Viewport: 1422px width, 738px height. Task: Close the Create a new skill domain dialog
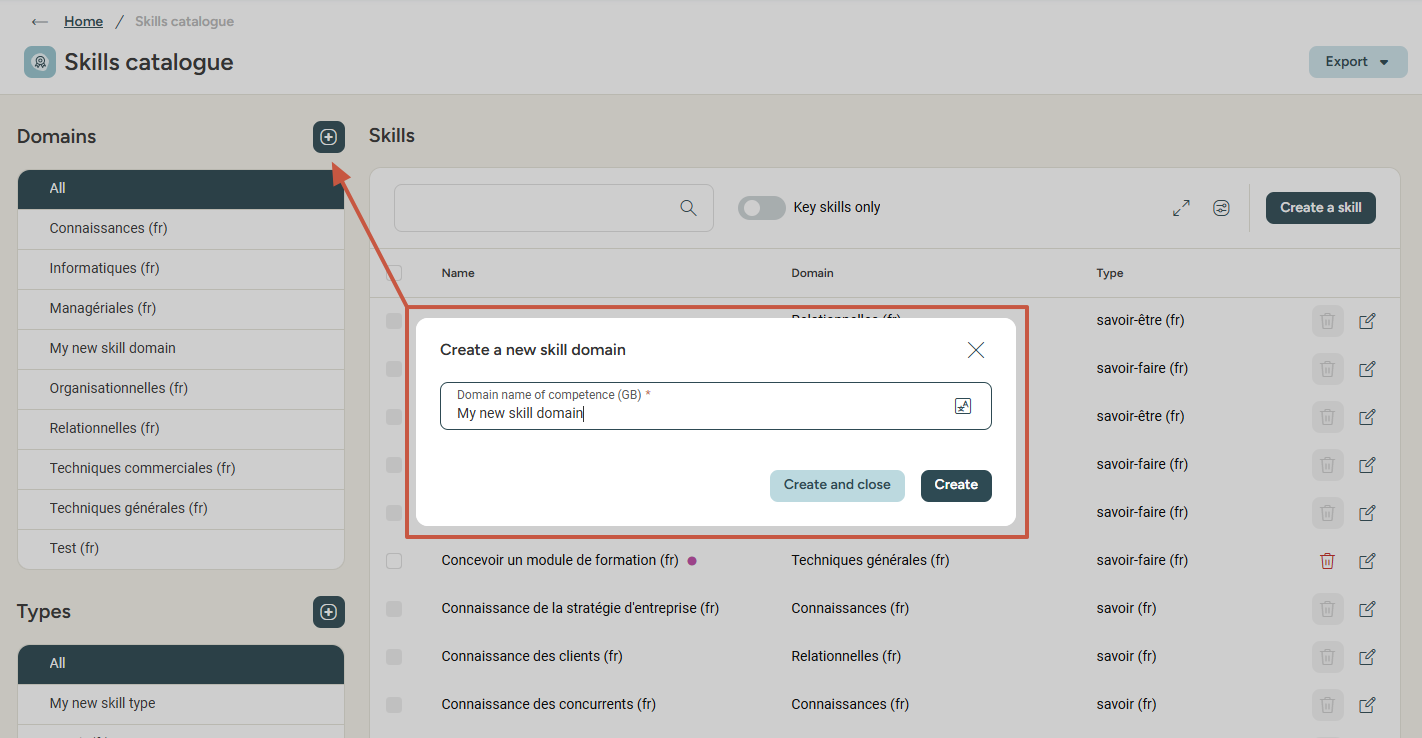coord(976,350)
